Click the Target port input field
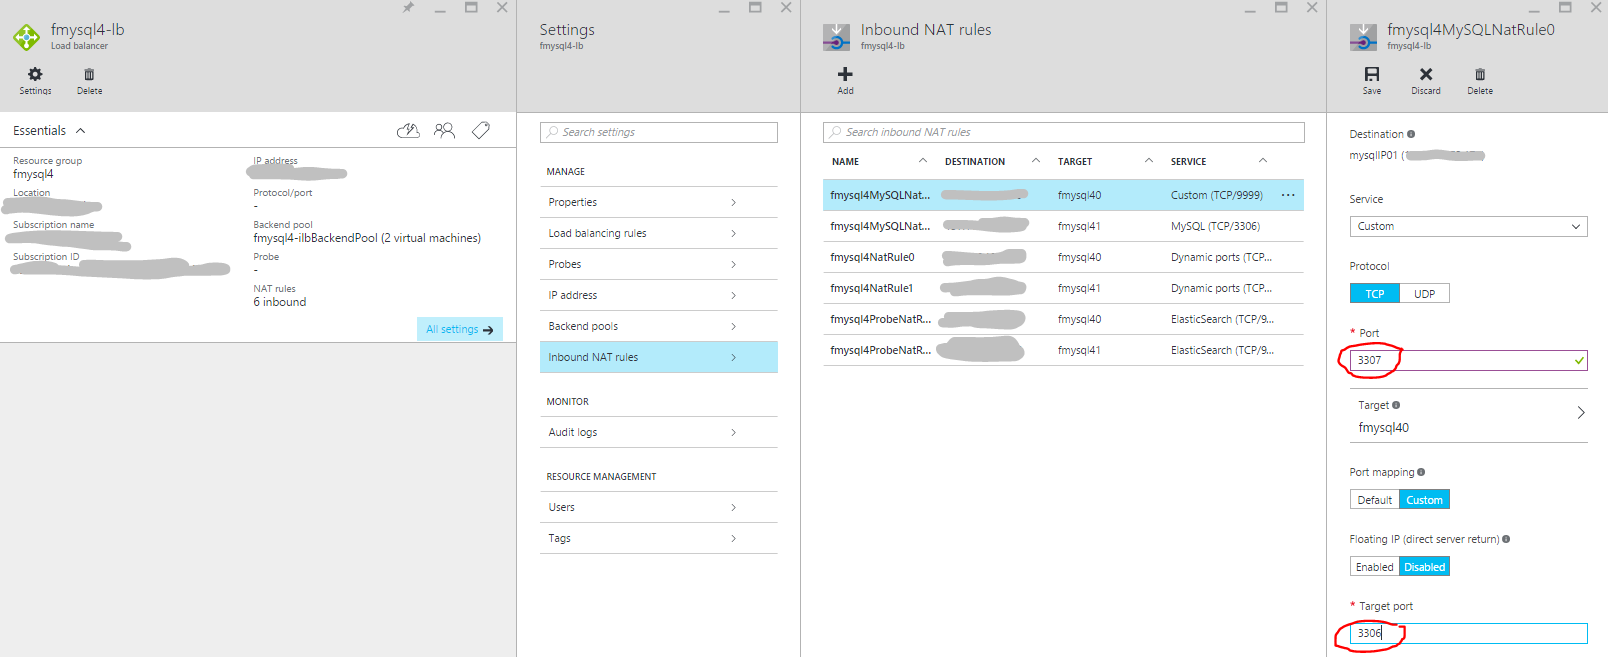 tap(1468, 633)
